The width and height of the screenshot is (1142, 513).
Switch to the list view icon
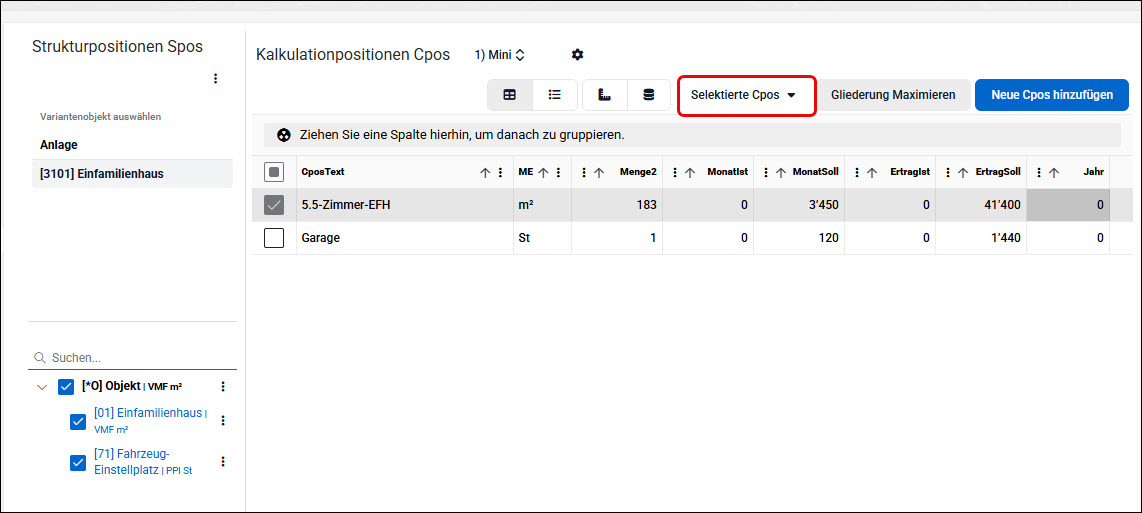(555, 95)
